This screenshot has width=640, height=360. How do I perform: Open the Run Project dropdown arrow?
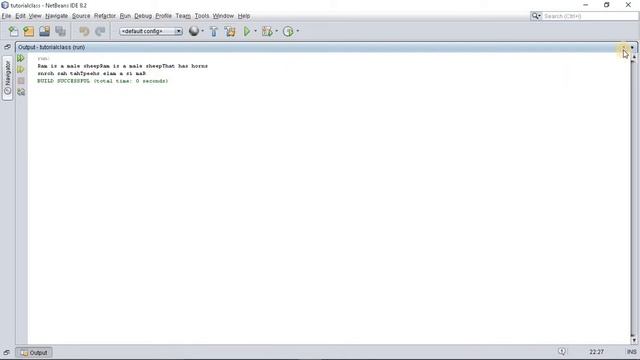(x=256, y=31)
